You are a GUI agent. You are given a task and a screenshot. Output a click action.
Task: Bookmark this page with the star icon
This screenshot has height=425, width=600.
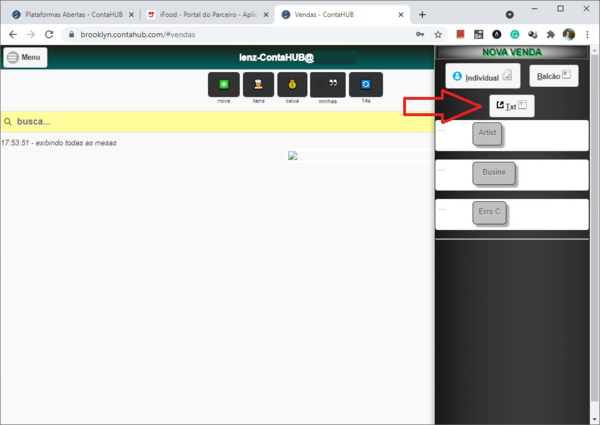pos(438,34)
